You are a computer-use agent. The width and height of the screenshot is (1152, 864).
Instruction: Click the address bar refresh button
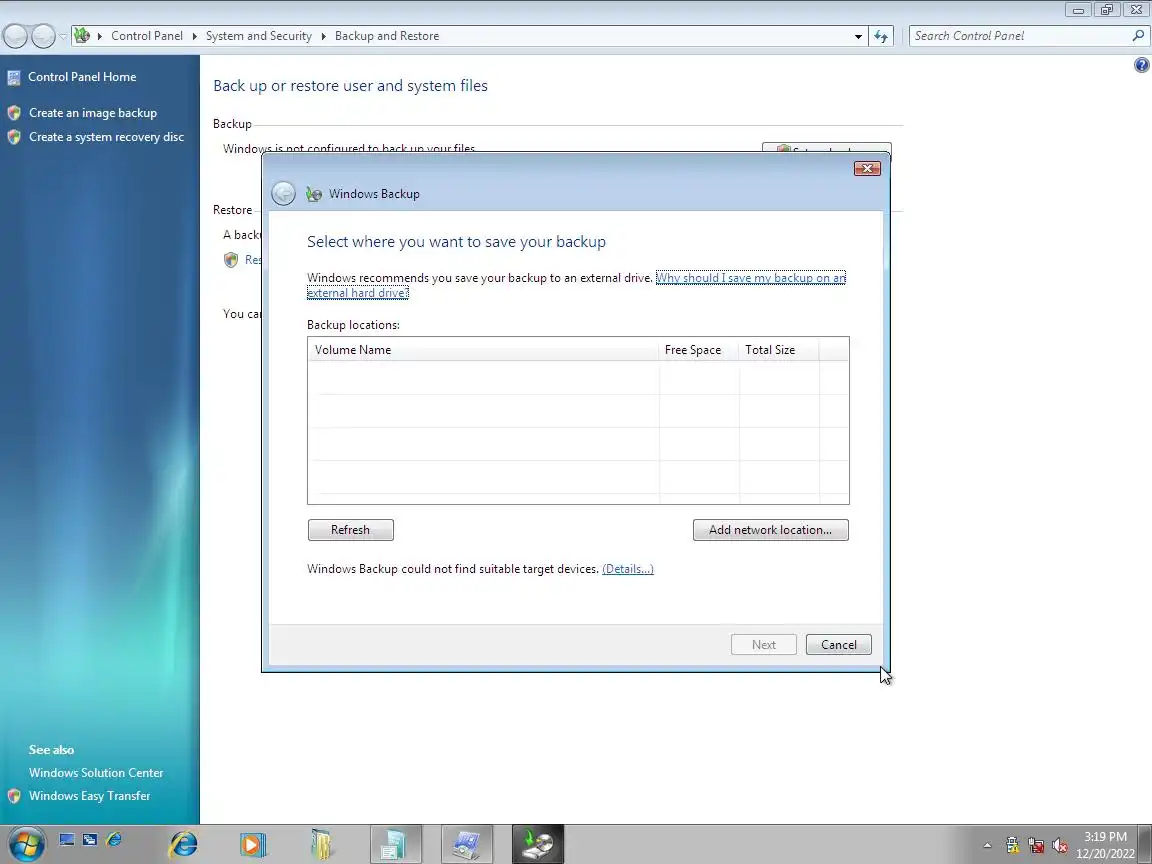click(881, 36)
